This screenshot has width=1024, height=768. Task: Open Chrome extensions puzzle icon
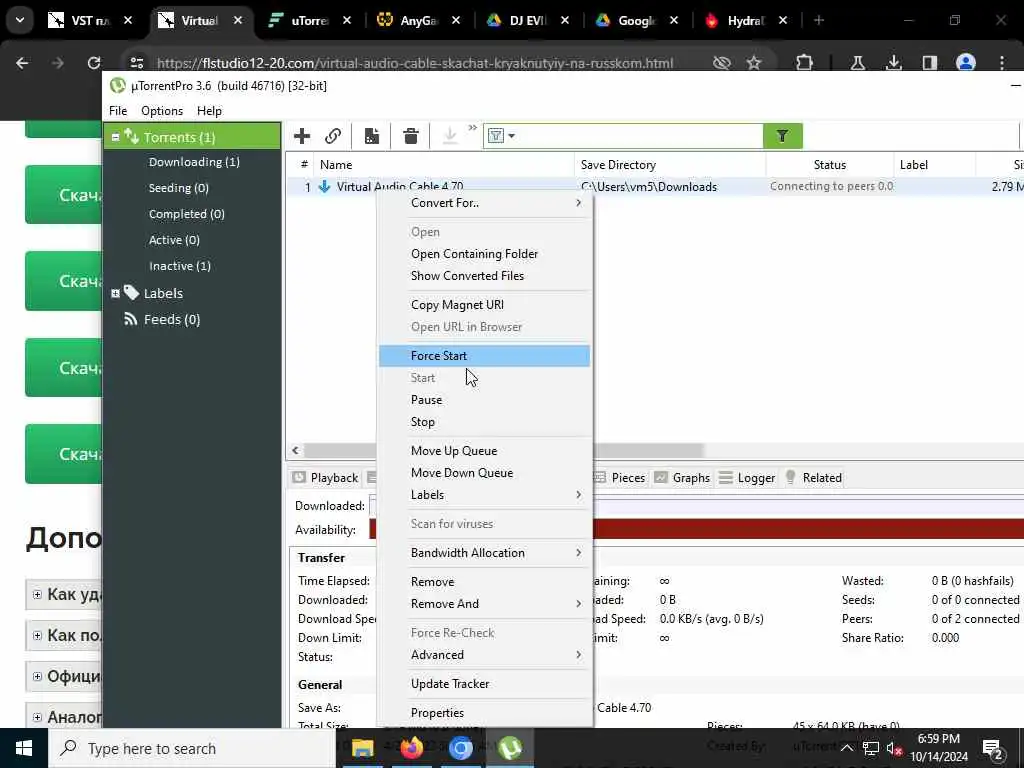pyautogui.click(x=805, y=63)
